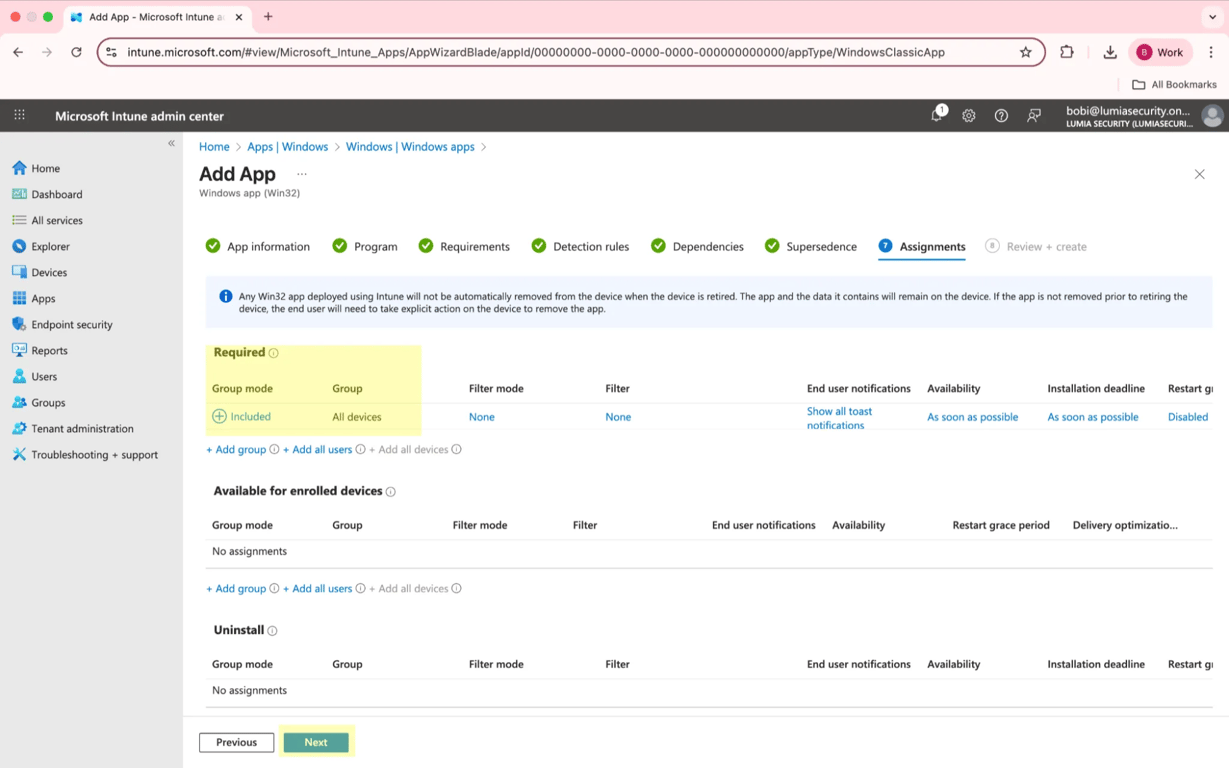Switch to App information step
The image size is (1229, 768).
click(258, 246)
